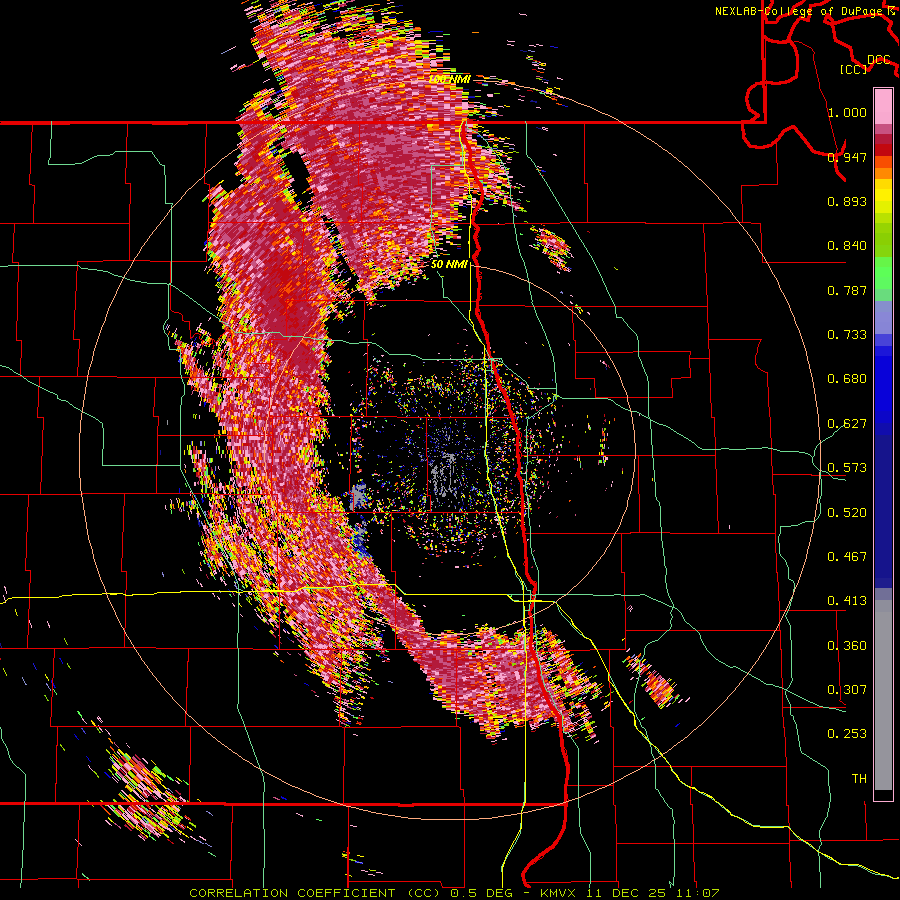The width and height of the screenshot is (900, 900).
Task: Click the KMVX radar site identifier
Action: 560,893
